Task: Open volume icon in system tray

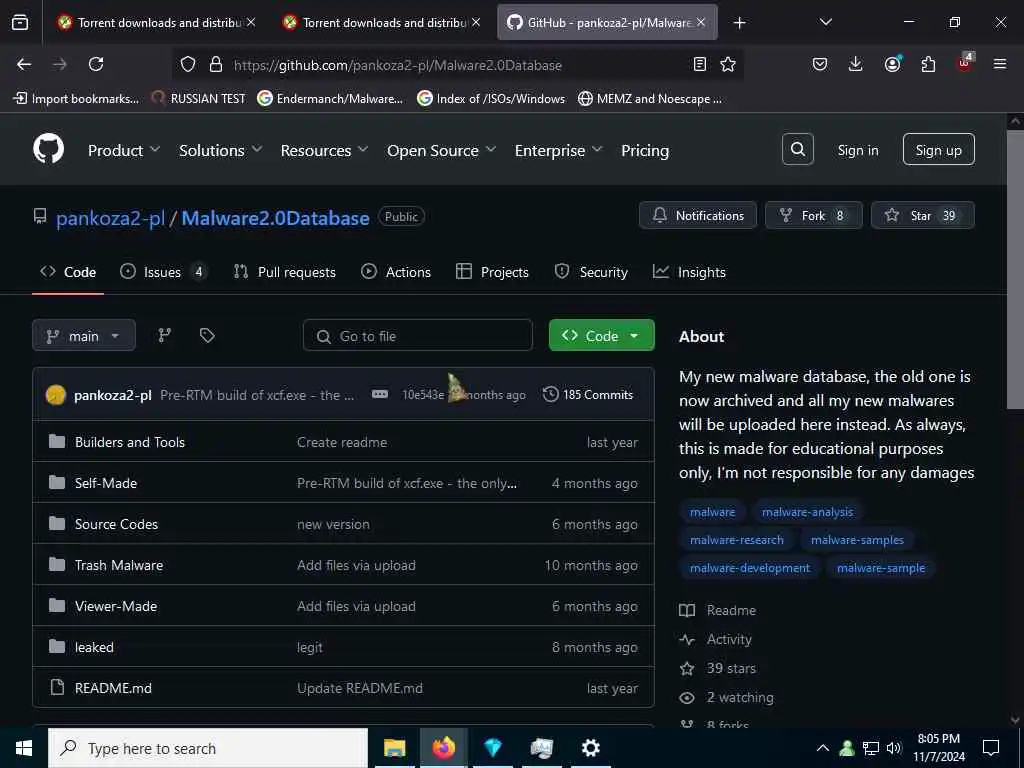Action: pyautogui.click(x=894, y=748)
